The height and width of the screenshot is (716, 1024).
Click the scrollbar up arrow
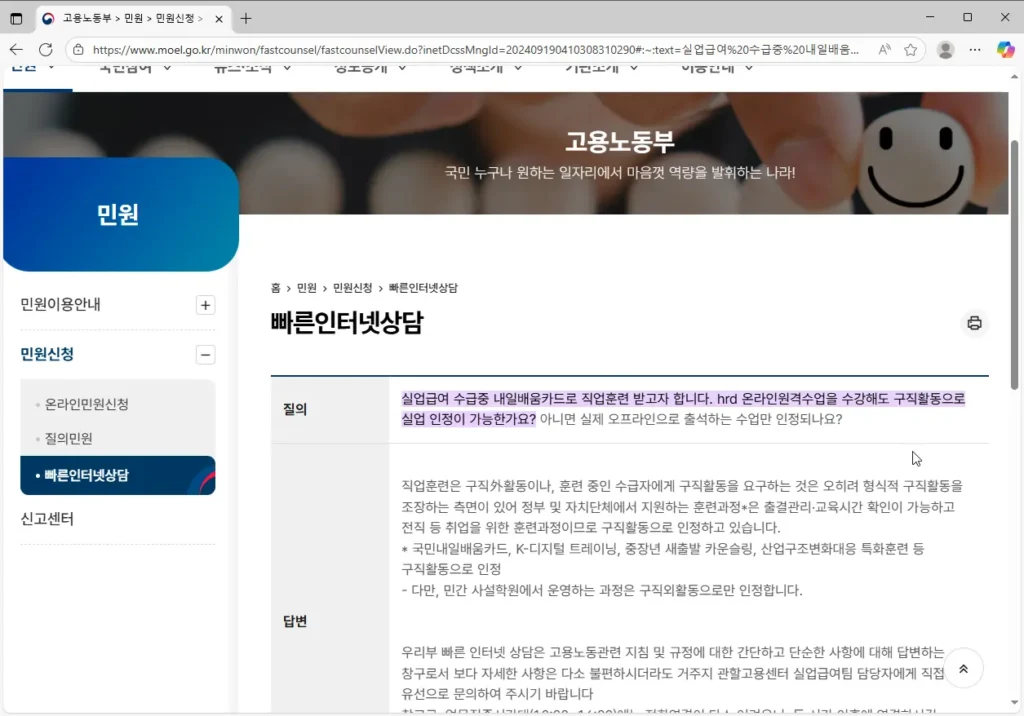pyautogui.click(x=1014, y=76)
